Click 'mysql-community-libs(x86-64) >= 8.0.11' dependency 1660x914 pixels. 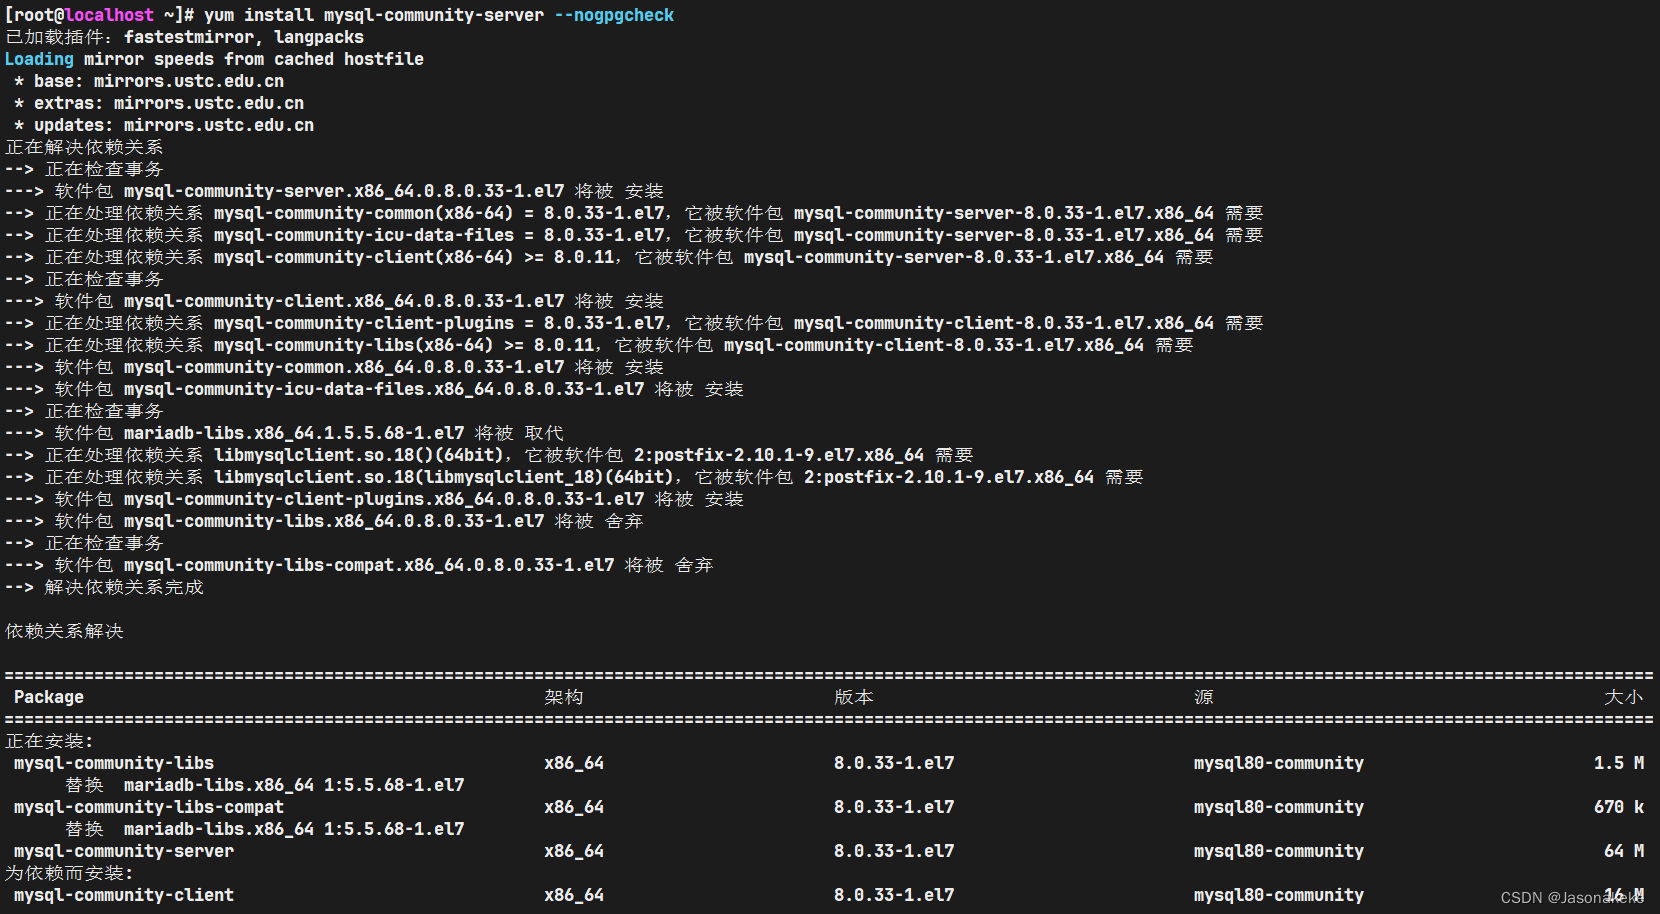click(404, 345)
